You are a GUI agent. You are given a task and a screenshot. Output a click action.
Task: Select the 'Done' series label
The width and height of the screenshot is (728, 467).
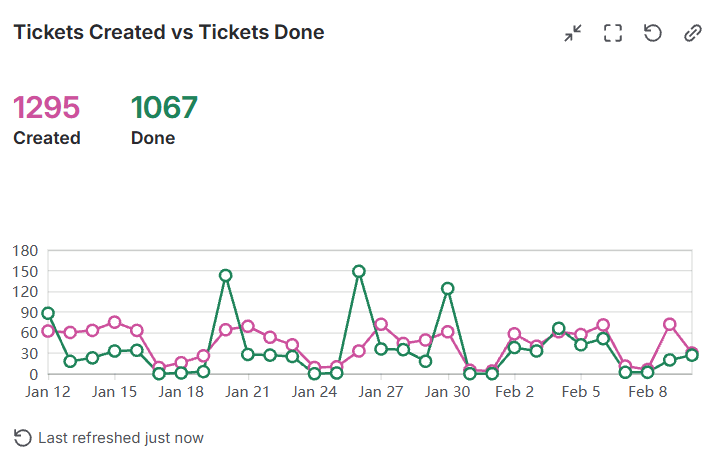pyautogui.click(x=153, y=138)
